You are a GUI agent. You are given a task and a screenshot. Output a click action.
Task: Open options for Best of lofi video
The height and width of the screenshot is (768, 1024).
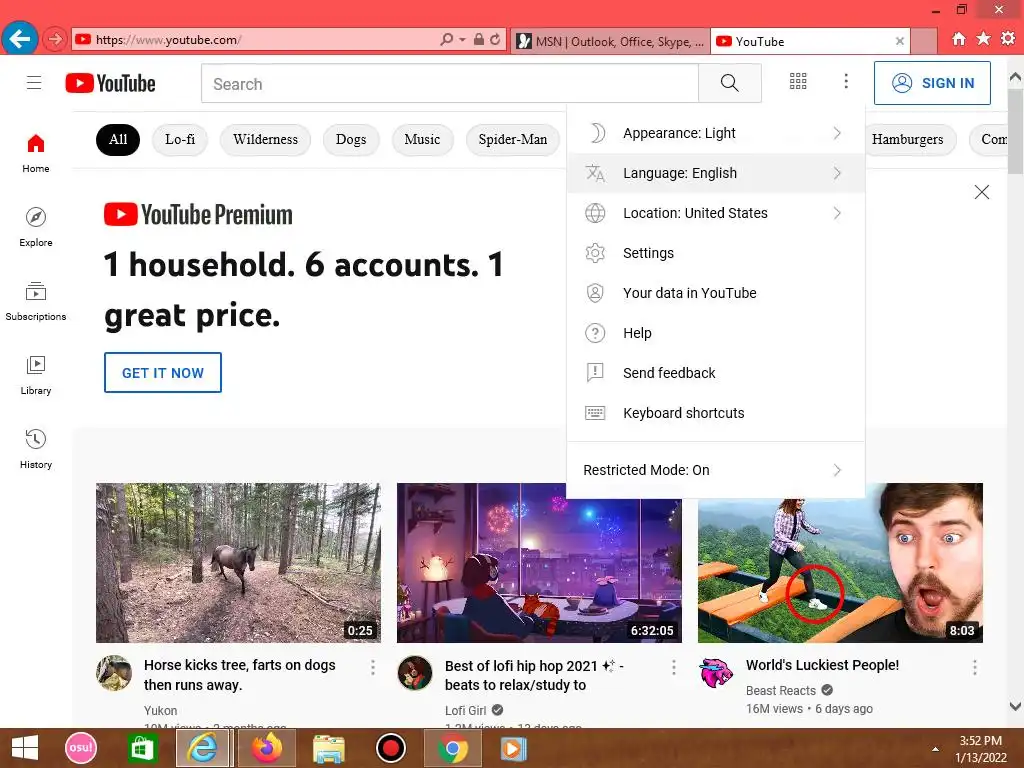click(x=674, y=667)
